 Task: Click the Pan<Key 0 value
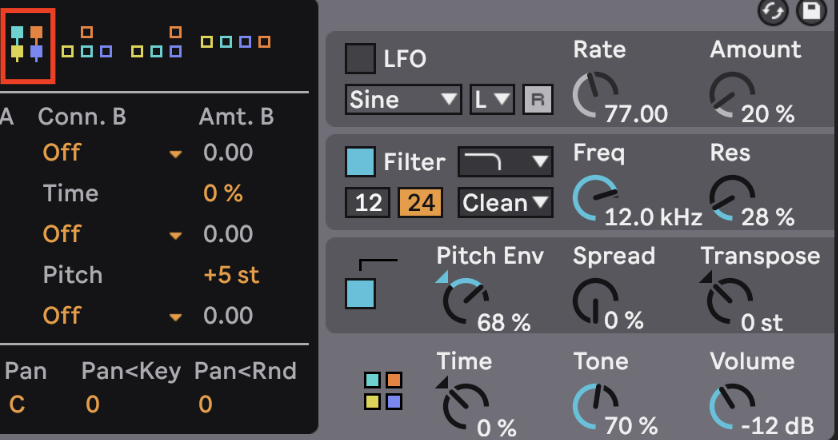point(92,405)
